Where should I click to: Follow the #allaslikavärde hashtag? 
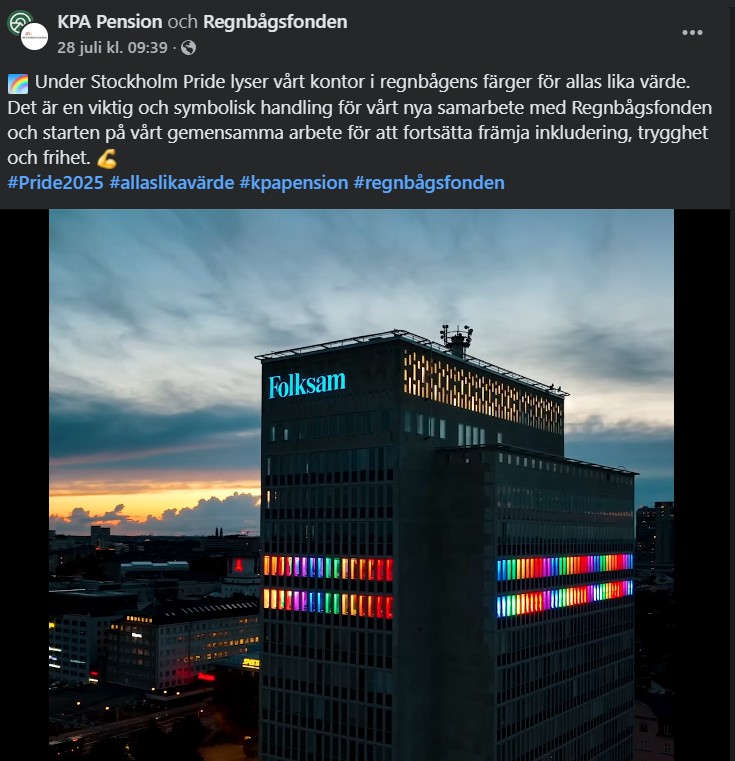[172, 183]
